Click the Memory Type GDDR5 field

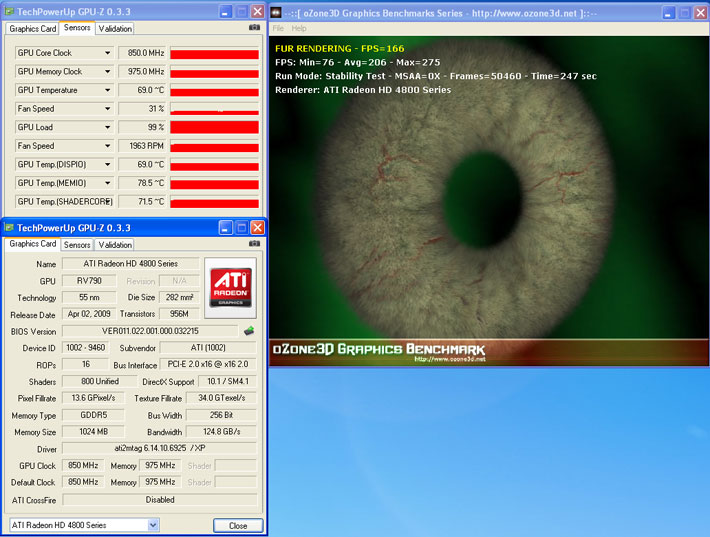tap(94, 415)
